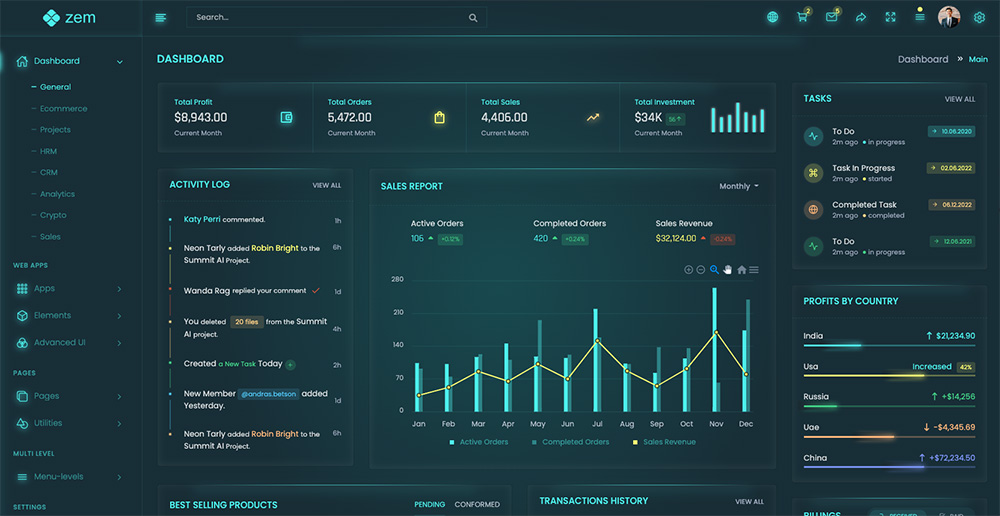Click the Total Profit wallet icon
The image size is (1000, 516).
coord(287,117)
